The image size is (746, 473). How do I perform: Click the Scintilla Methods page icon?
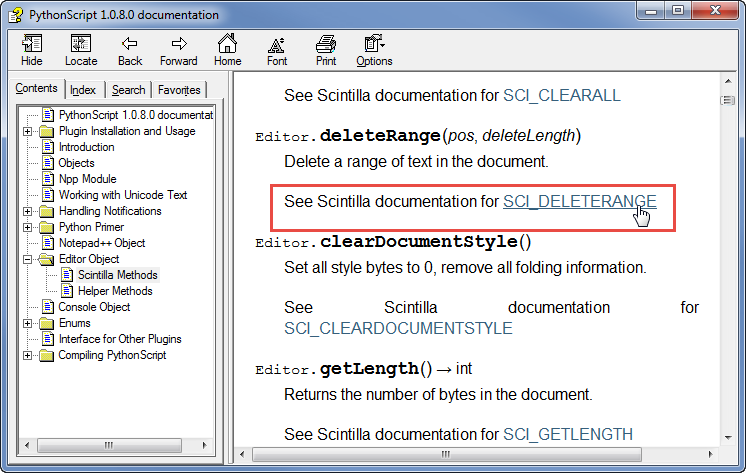pos(67,275)
